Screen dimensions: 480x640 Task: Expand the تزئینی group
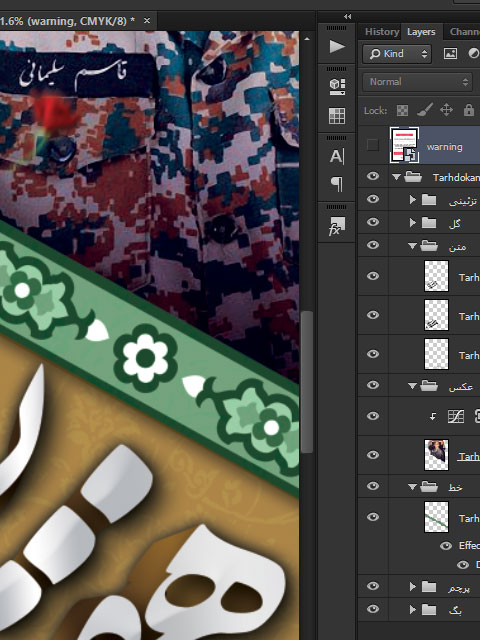[413, 200]
